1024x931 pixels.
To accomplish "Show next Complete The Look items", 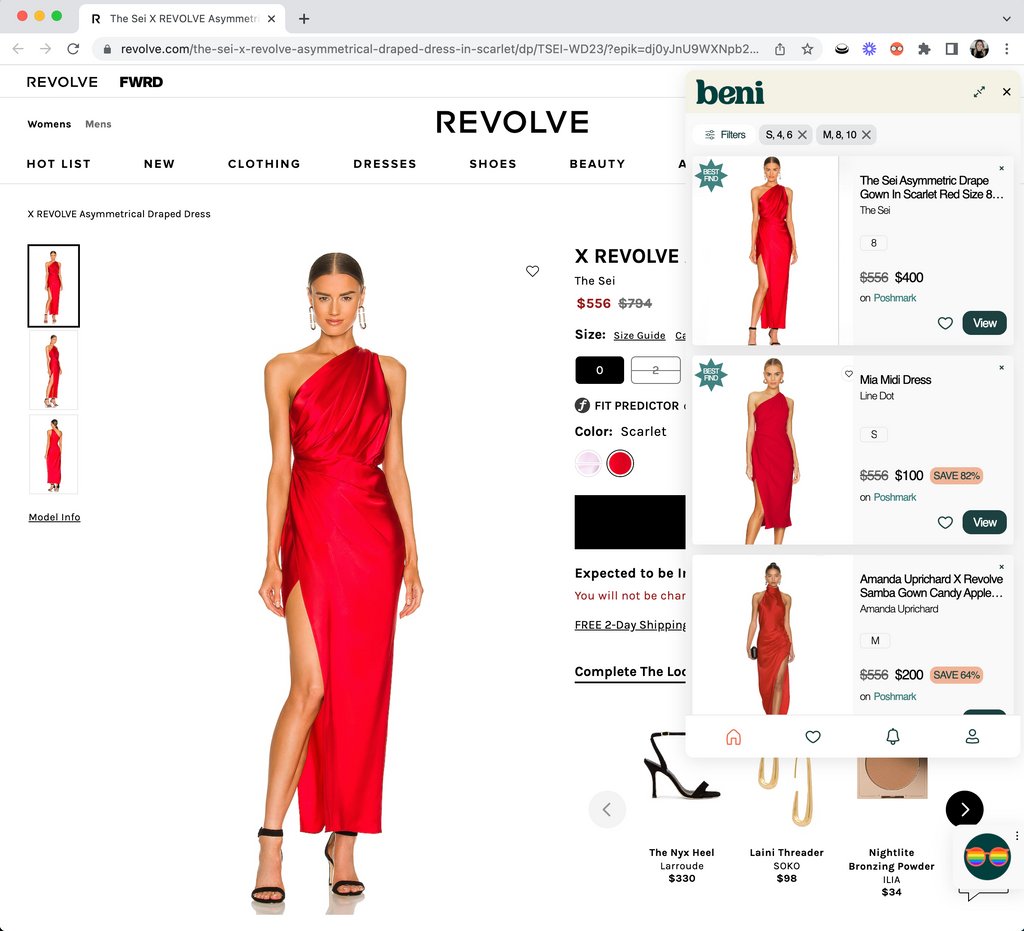I will (x=965, y=810).
